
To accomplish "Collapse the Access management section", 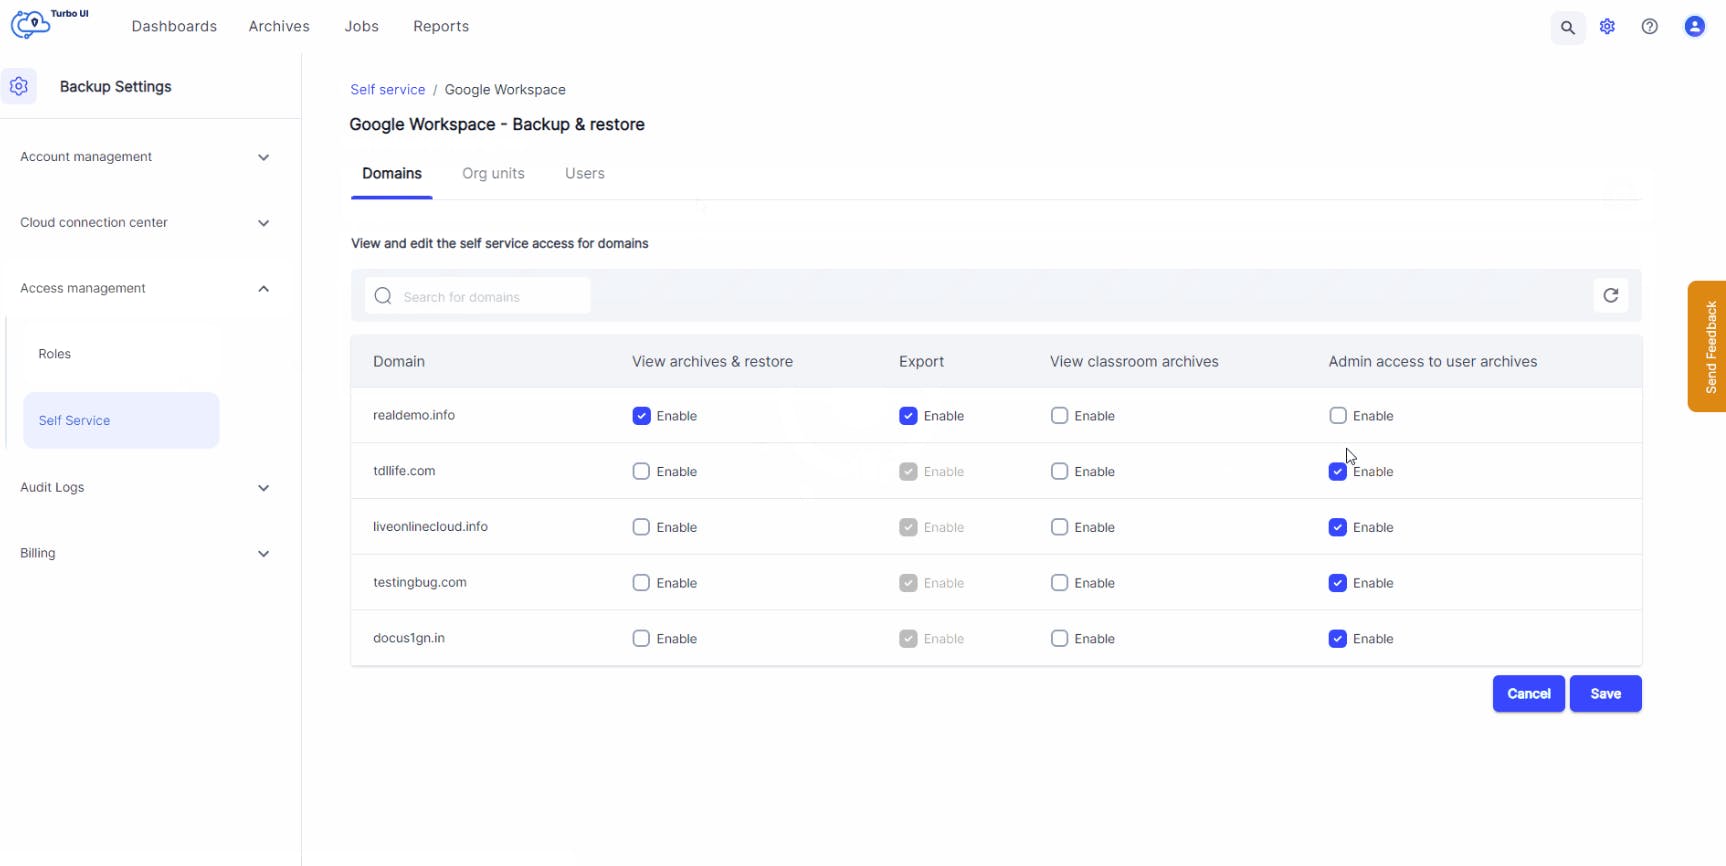I will click(x=263, y=289).
